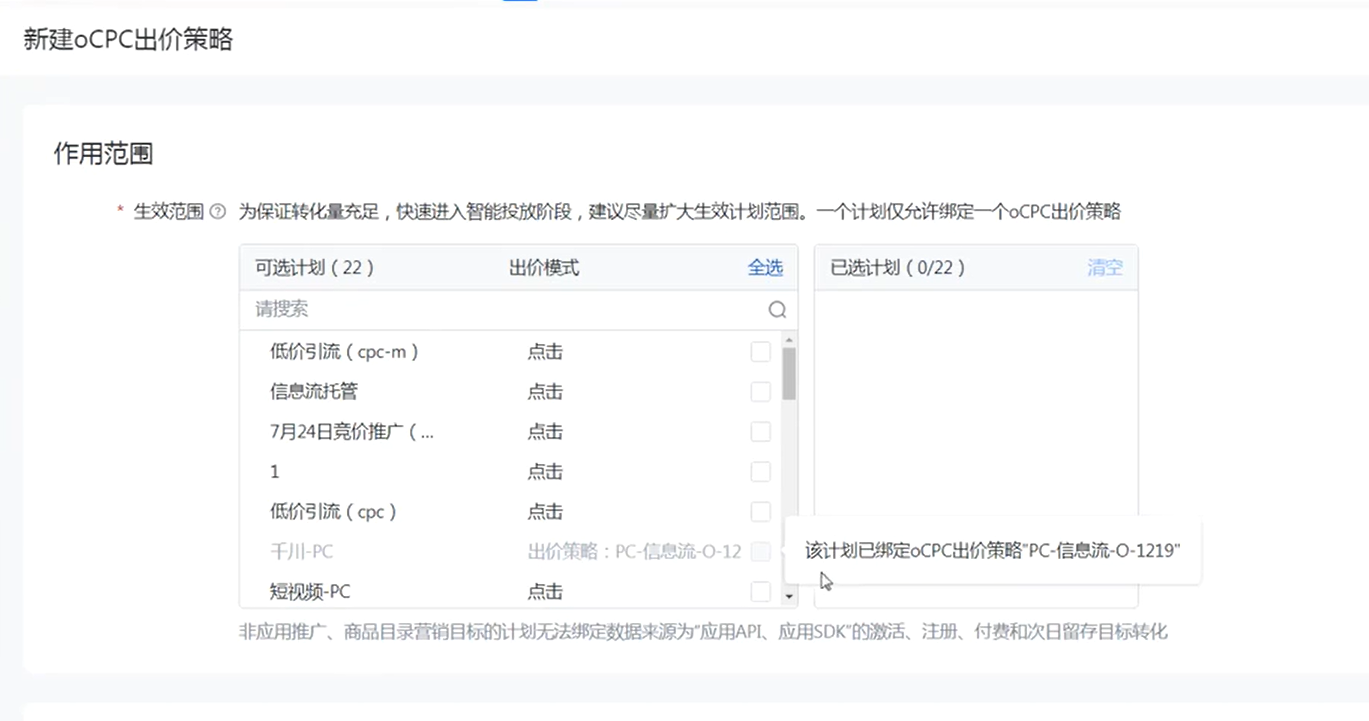This screenshot has height=721, width=1369.
Task: Click the 7月24日竞价推广 plan name
Action: 352,432
